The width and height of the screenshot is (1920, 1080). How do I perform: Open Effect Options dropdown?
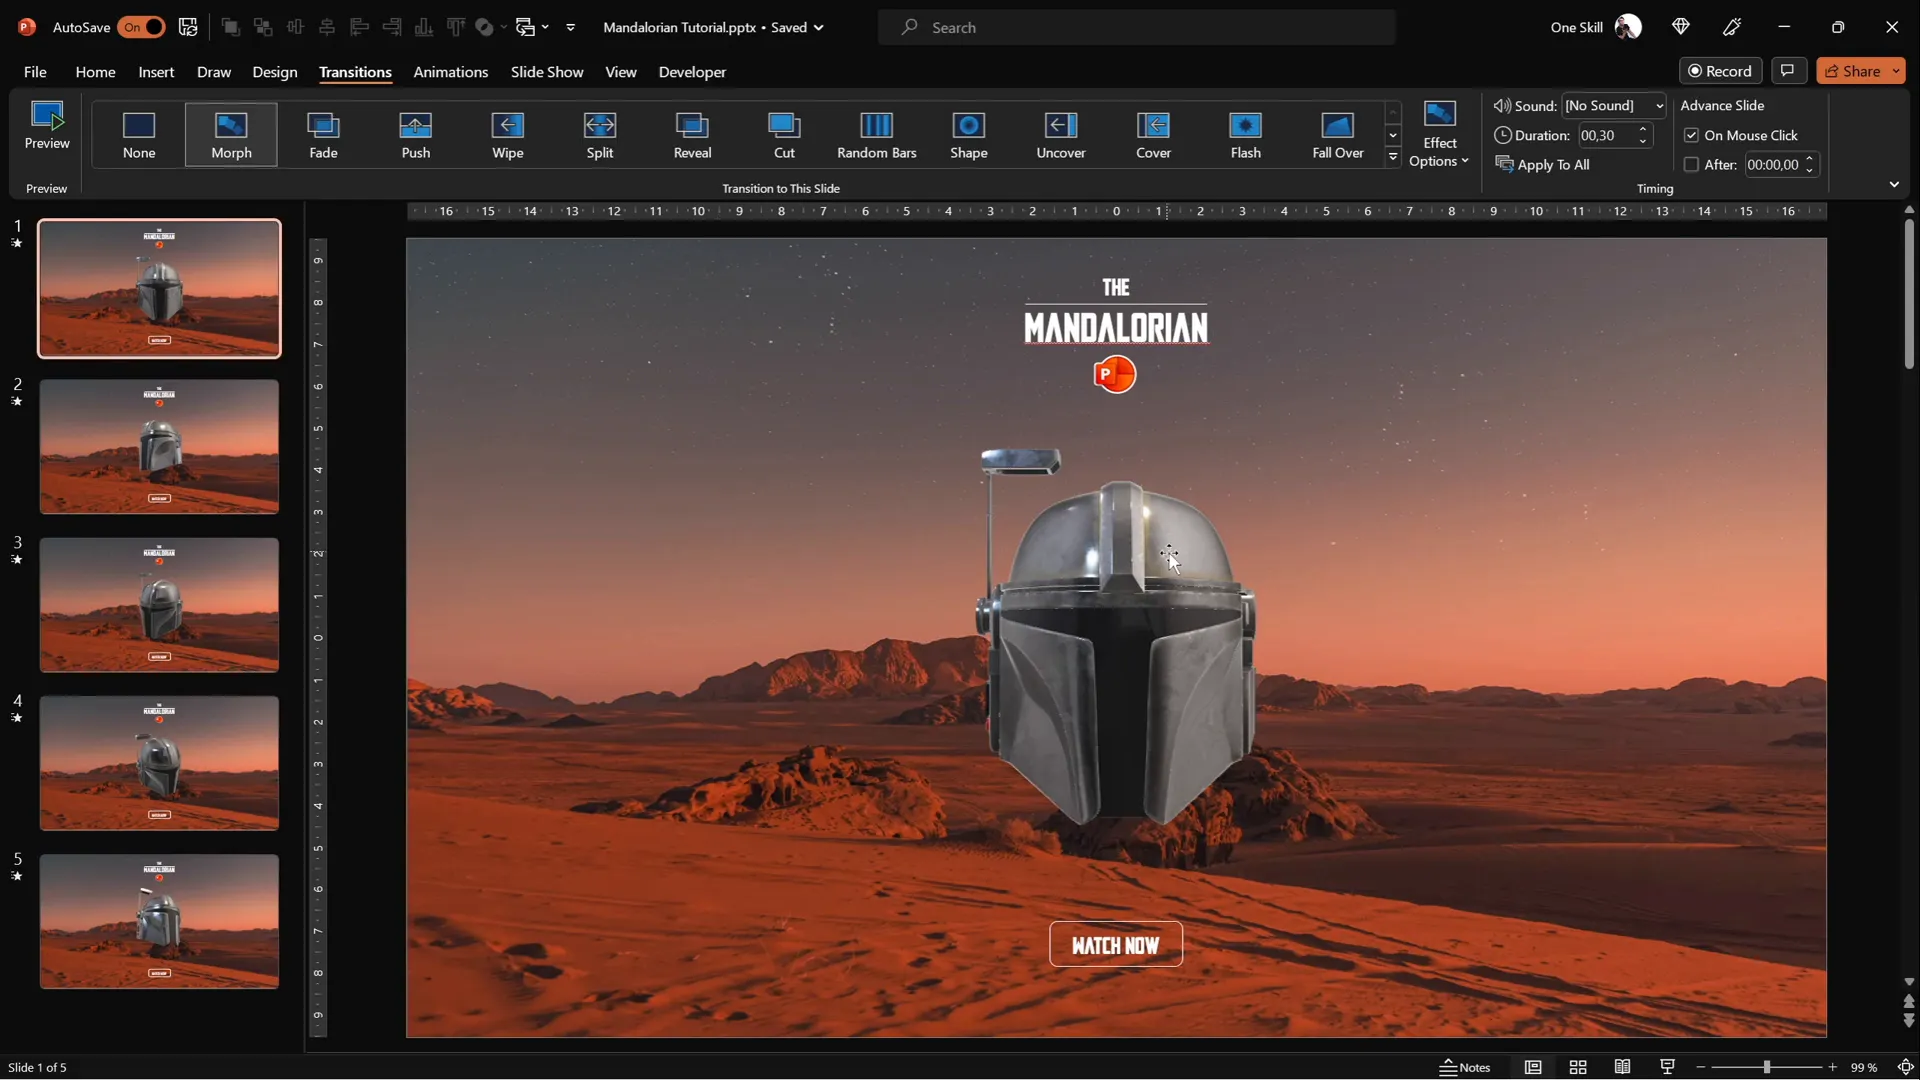click(1439, 135)
